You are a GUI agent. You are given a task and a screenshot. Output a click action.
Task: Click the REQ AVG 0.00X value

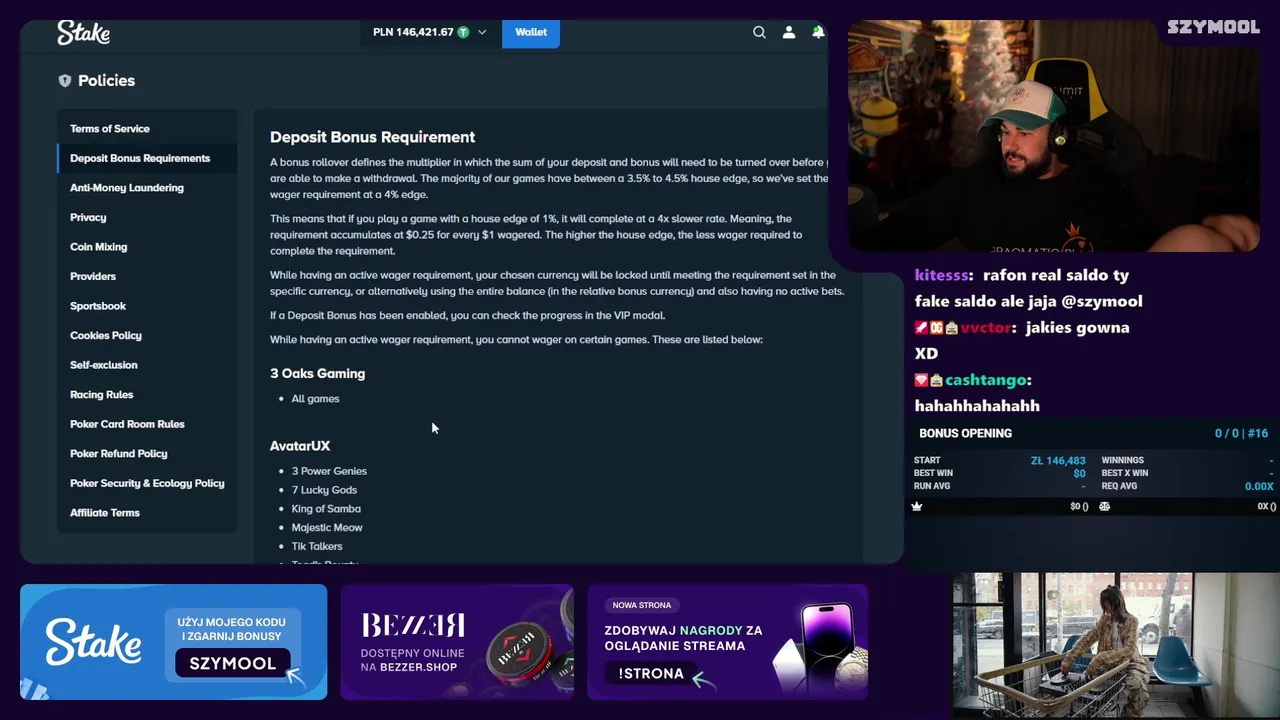click(x=1259, y=487)
